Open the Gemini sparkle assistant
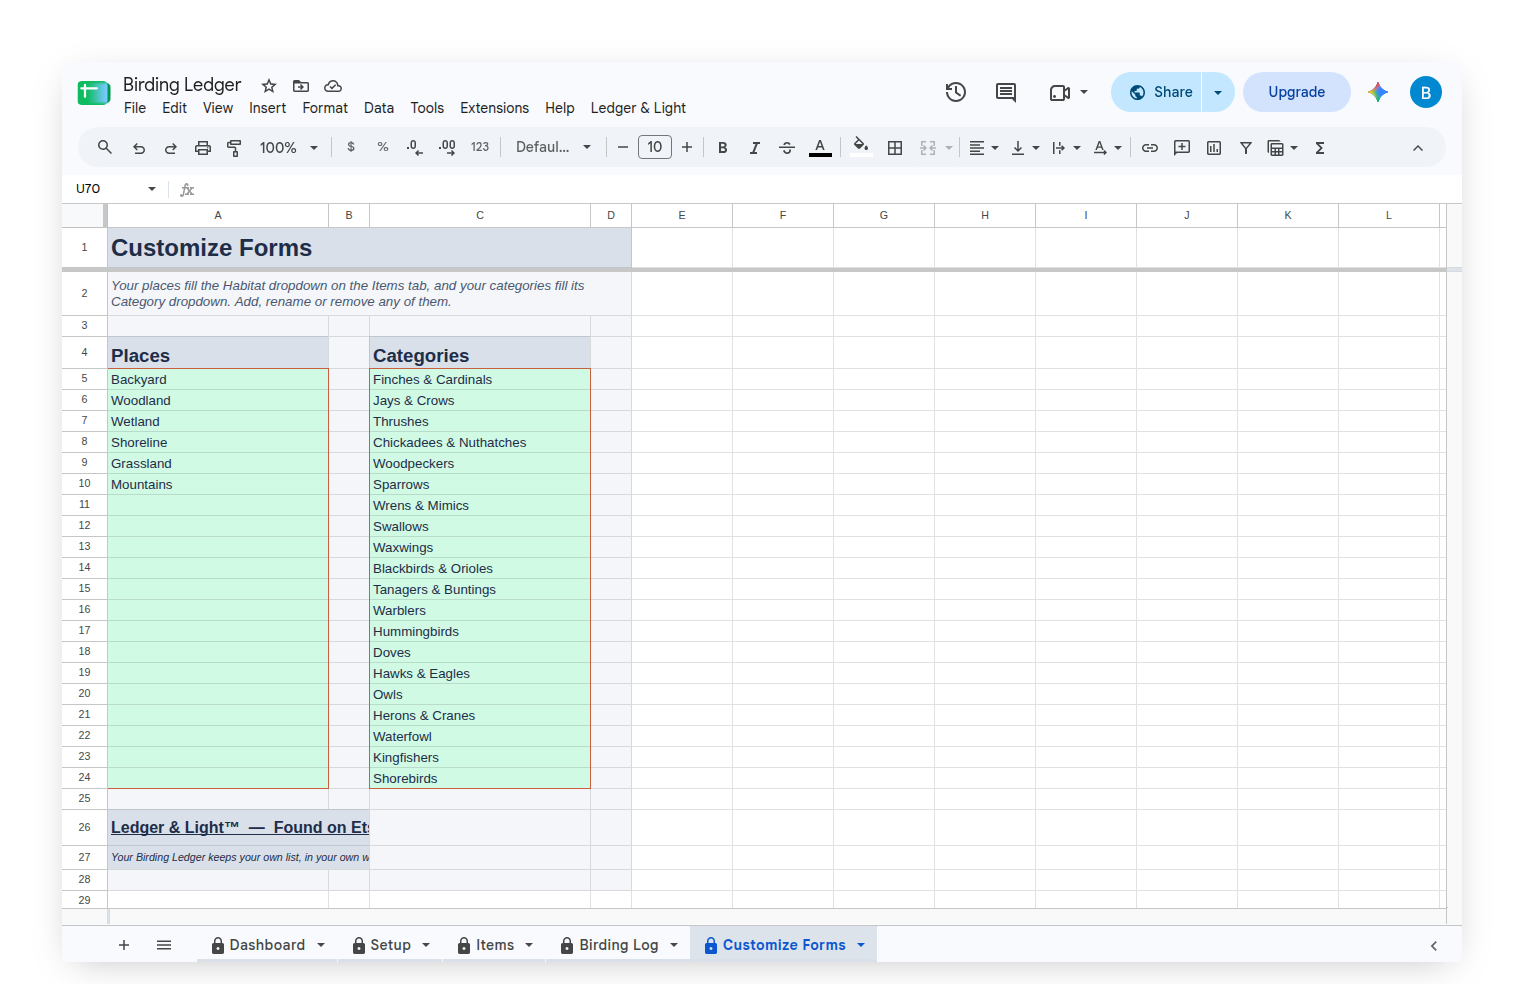 tap(1378, 92)
